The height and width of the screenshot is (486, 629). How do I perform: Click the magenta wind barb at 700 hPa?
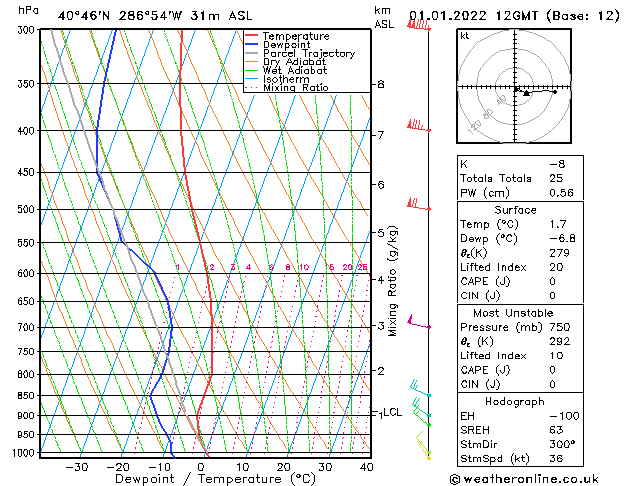419,322
